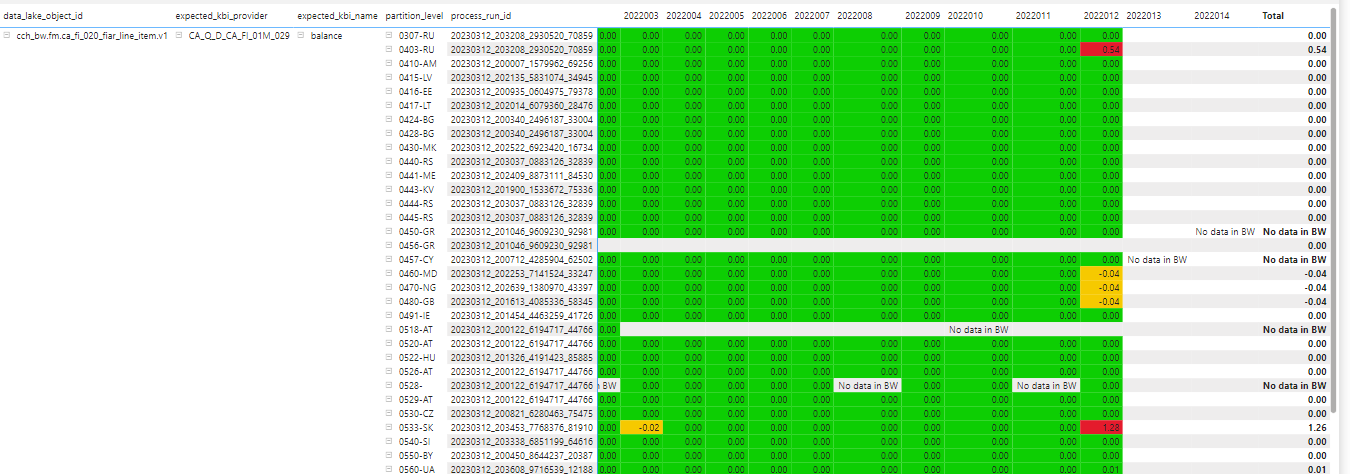1350x474 pixels.
Task: Select run id 20230312_202409_8873111_84530
Action: pos(522,175)
